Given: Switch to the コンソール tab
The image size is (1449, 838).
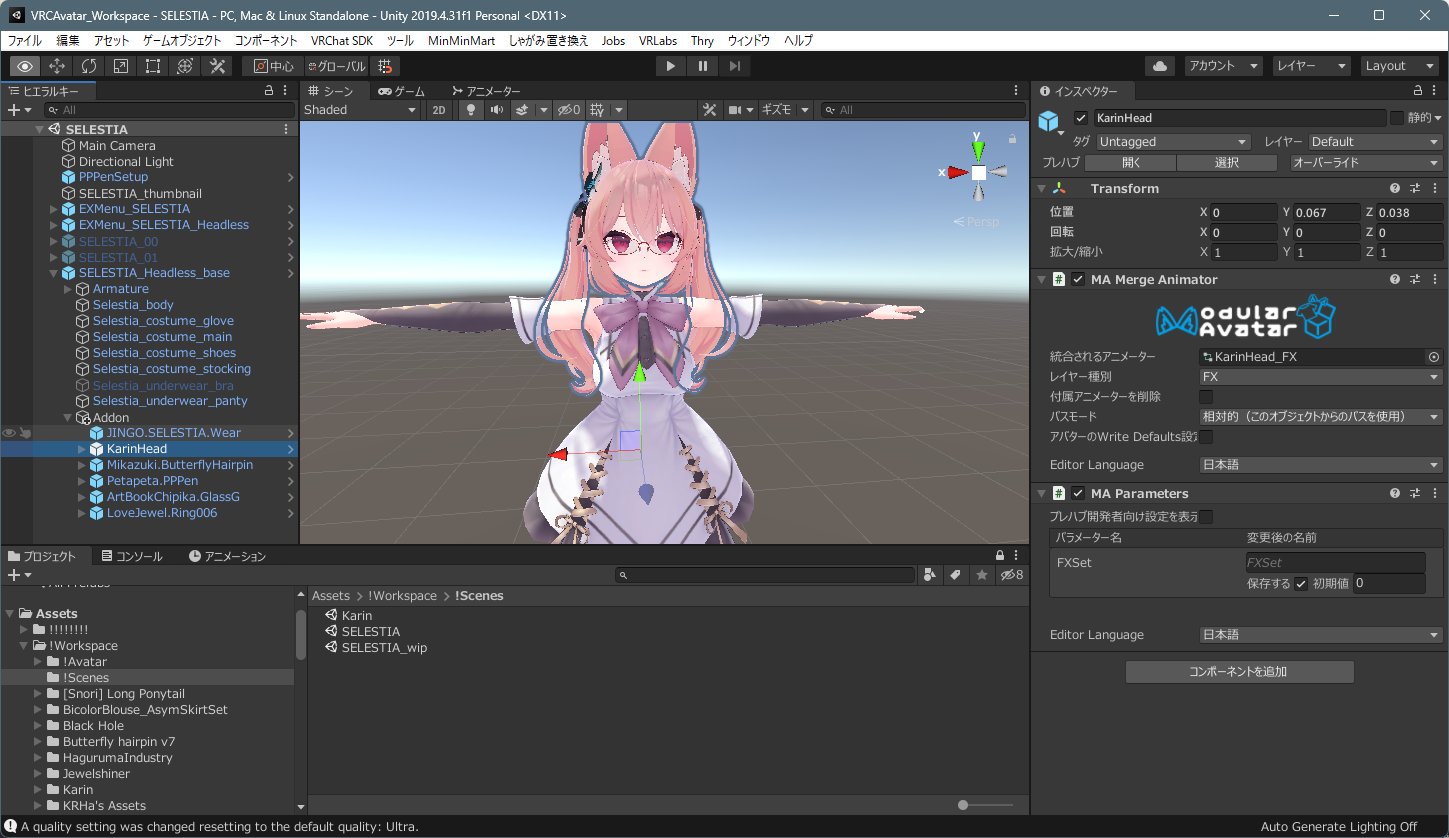Looking at the screenshot, I should 131,556.
